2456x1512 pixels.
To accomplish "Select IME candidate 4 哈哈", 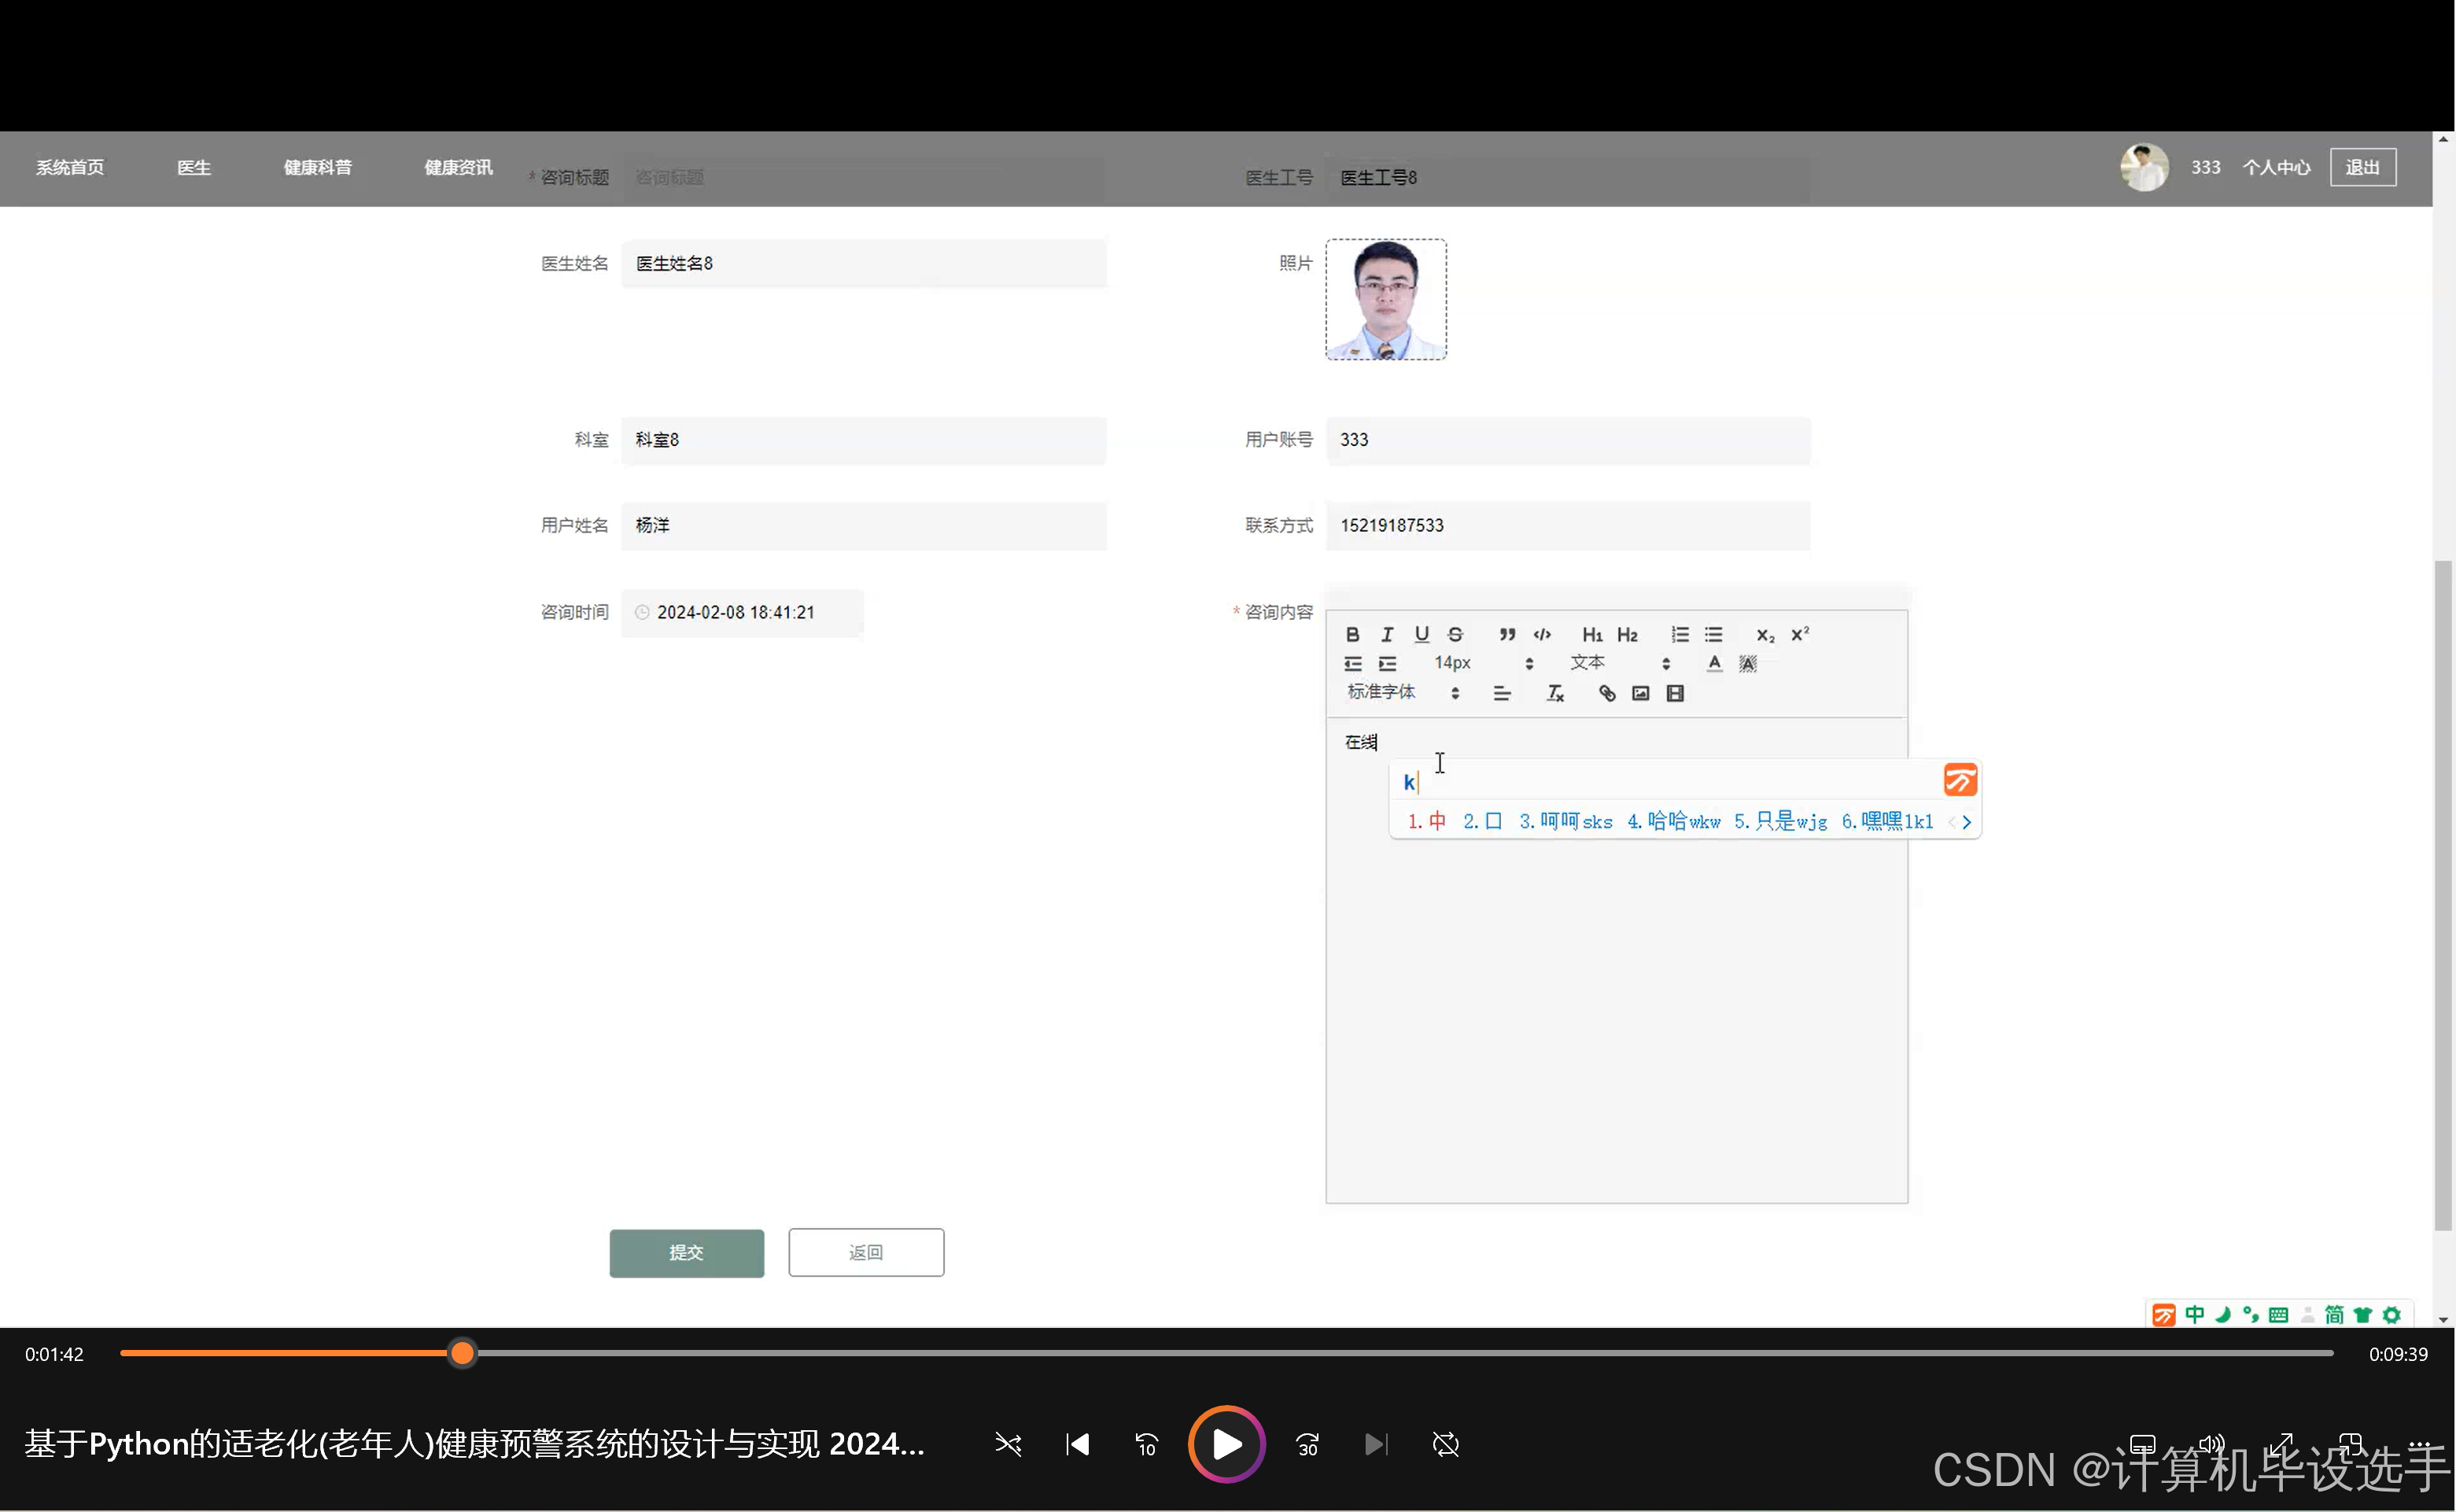I will [x=1674, y=821].
